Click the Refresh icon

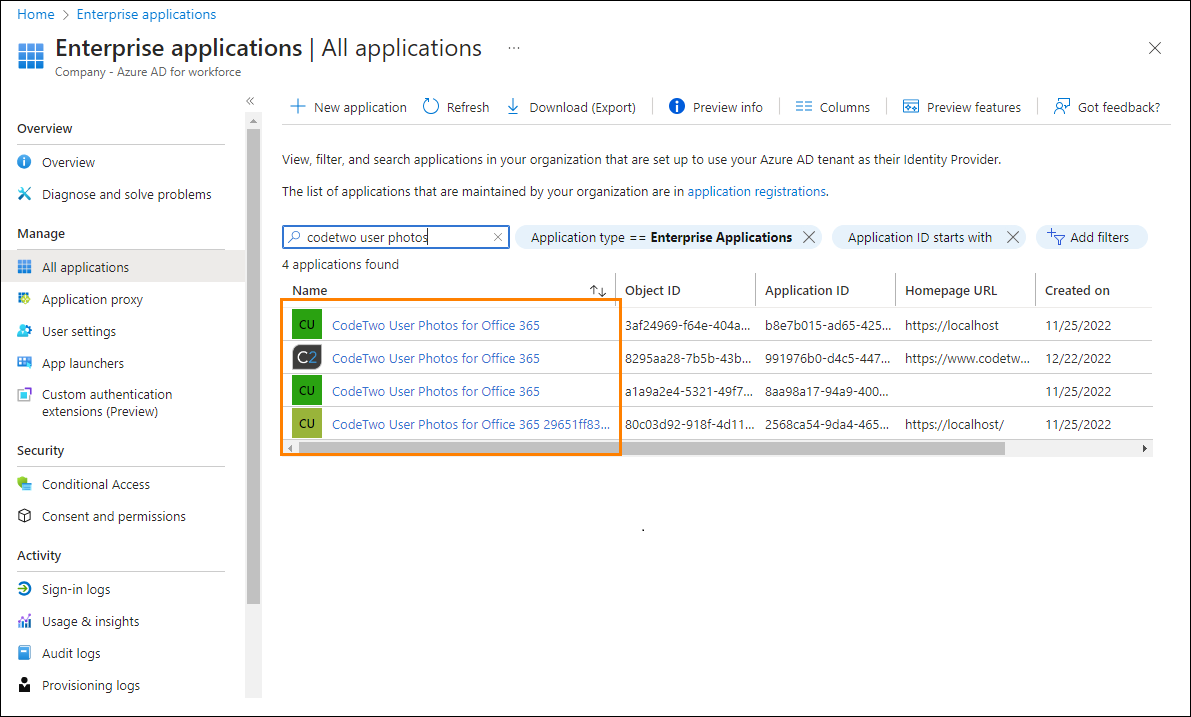tap(431, 106)
